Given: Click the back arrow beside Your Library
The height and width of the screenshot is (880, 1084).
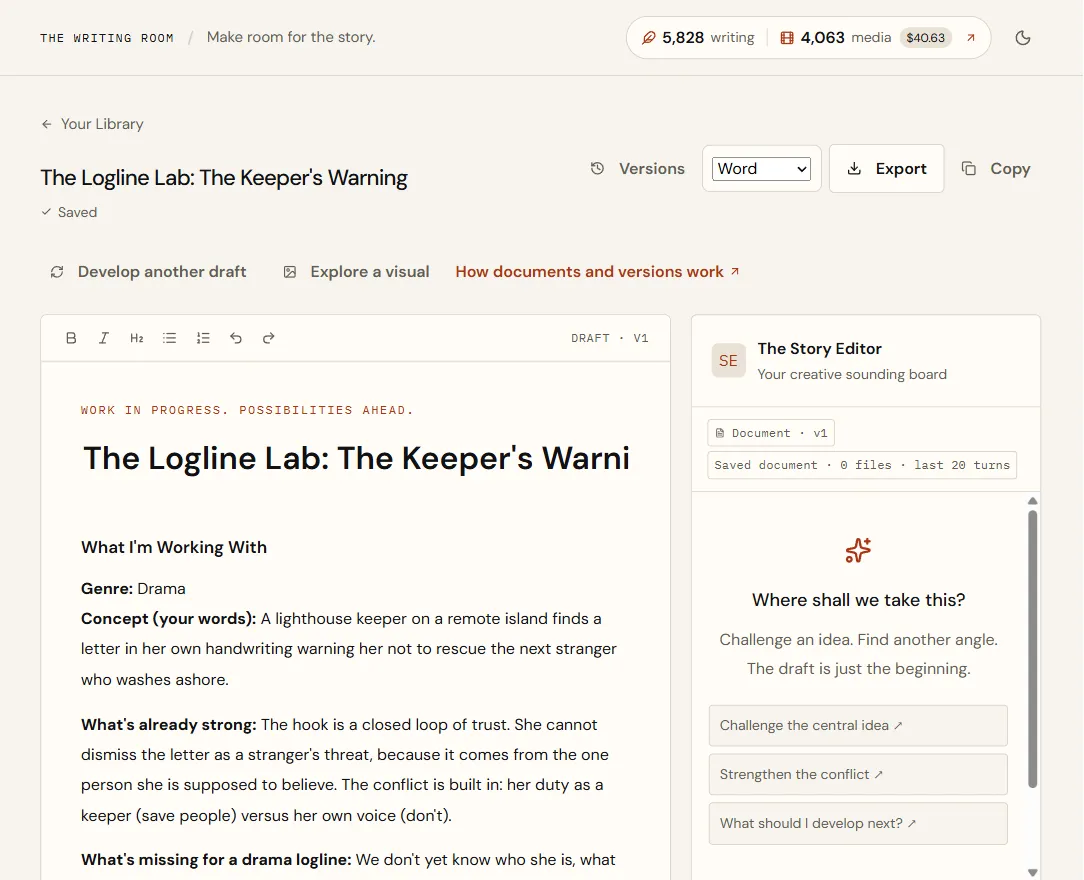Looking at the screenshot, I should [46, 124].
